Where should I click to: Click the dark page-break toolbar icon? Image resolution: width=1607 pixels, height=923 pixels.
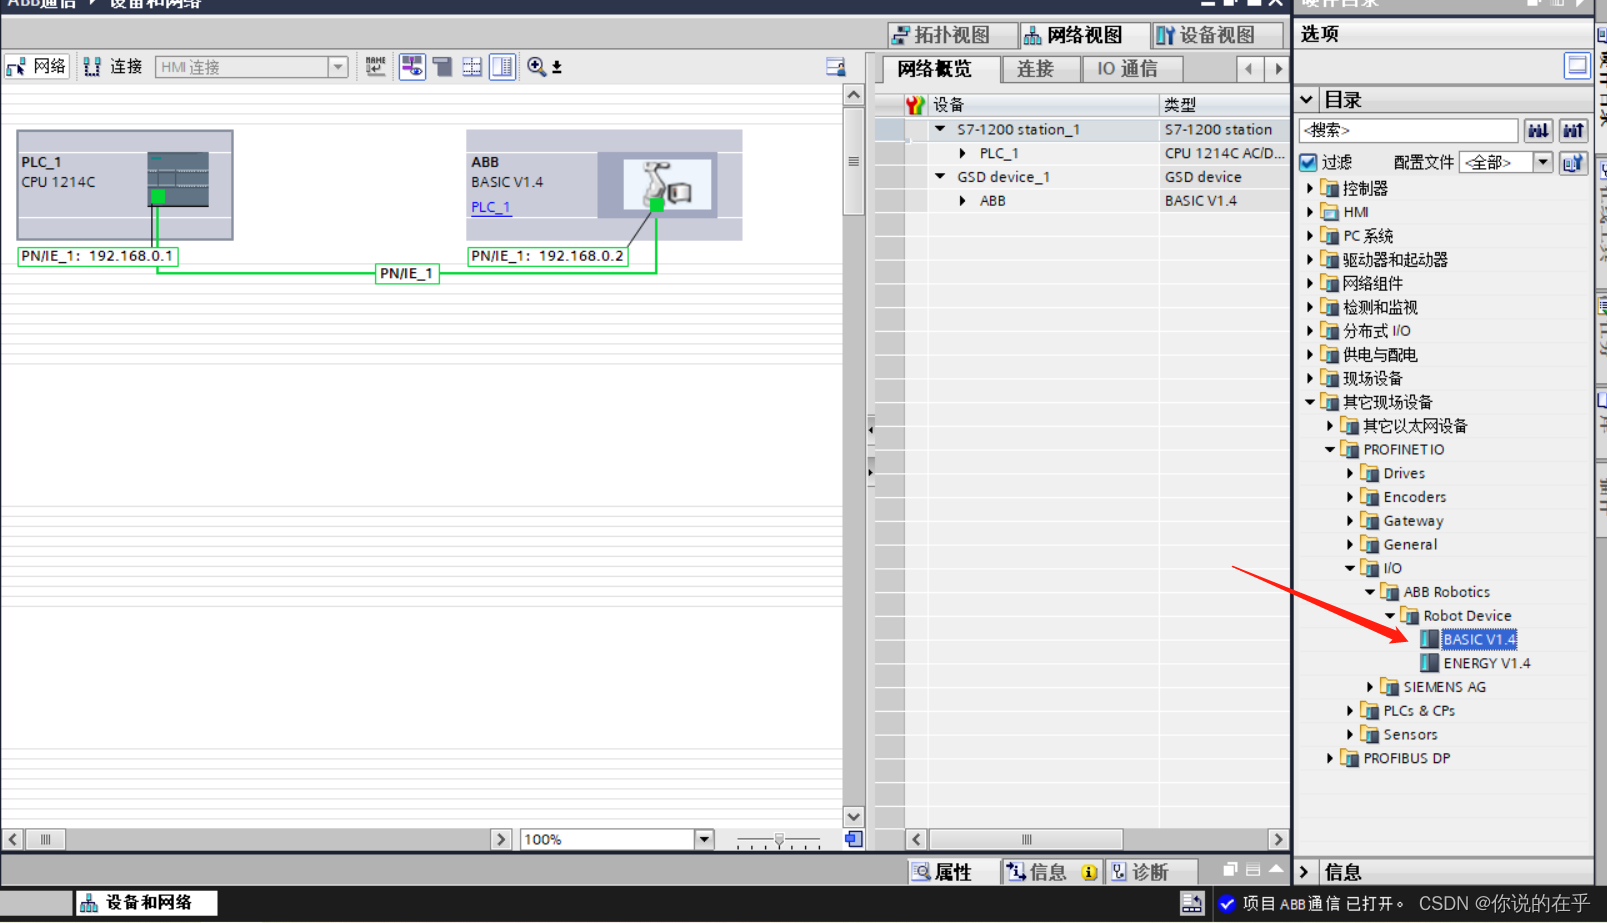(x=442, y=67)
